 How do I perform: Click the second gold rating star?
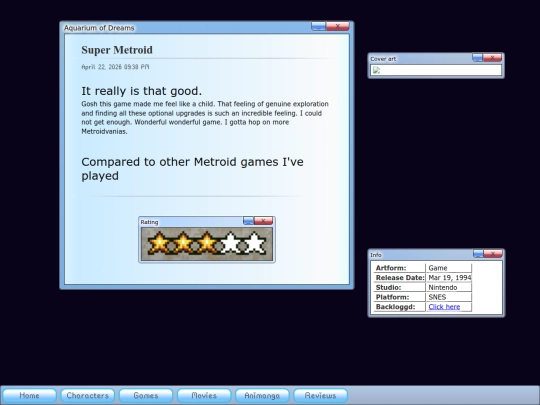tap(183, 243)
